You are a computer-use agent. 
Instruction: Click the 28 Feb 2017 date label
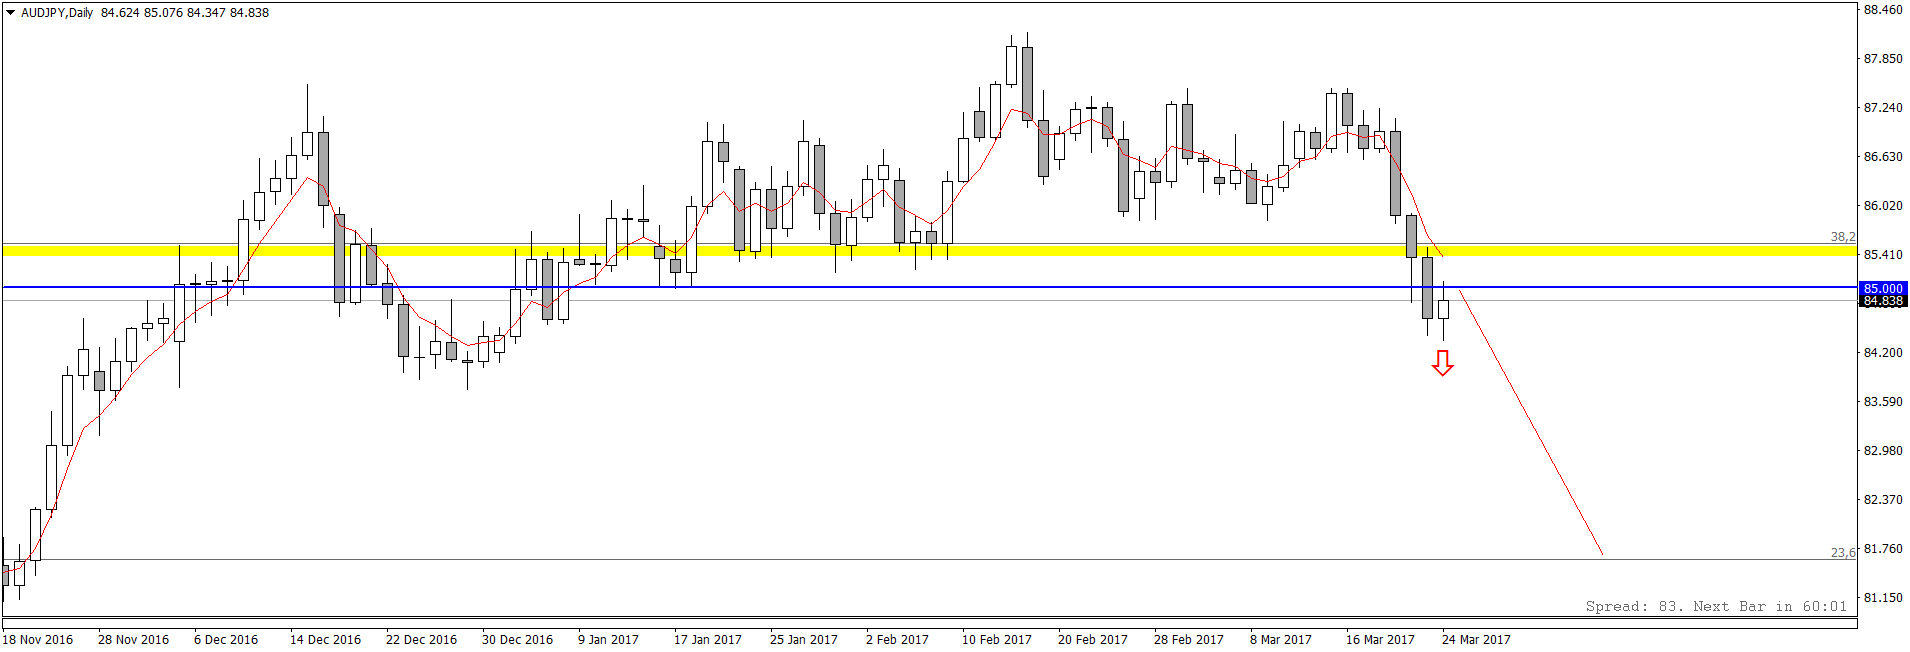[1189, 640]
